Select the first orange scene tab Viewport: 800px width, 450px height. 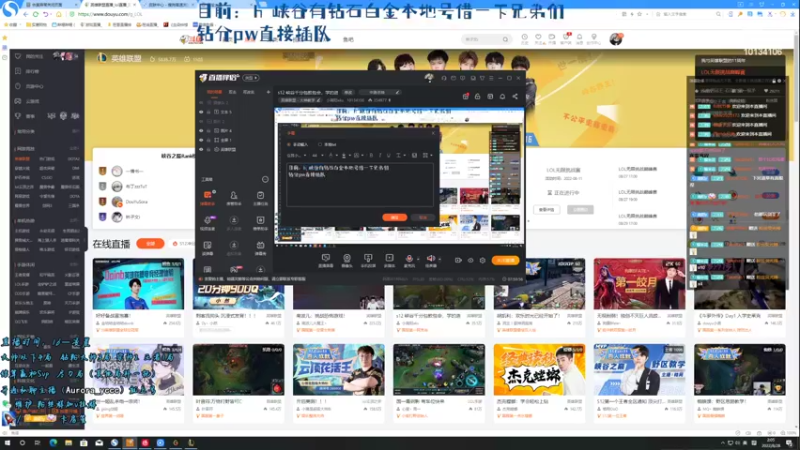[x=214, y=92]
